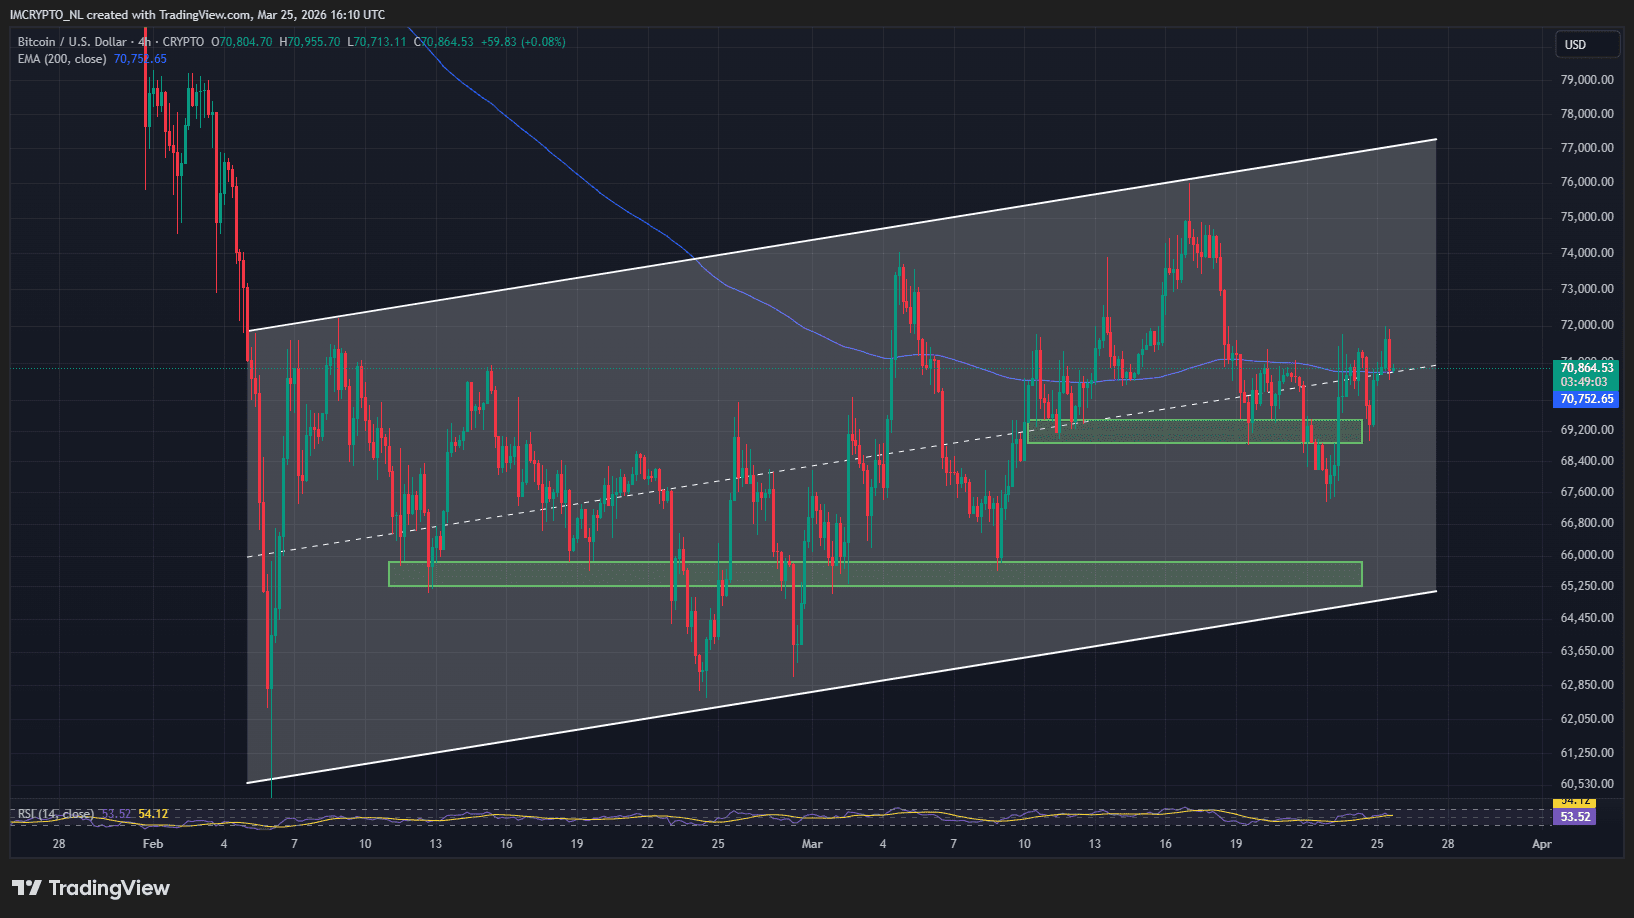Click the green current price label 70,864.53
The height and width of the screenshot is (918, 1634).
click(x=1587, y=368)
